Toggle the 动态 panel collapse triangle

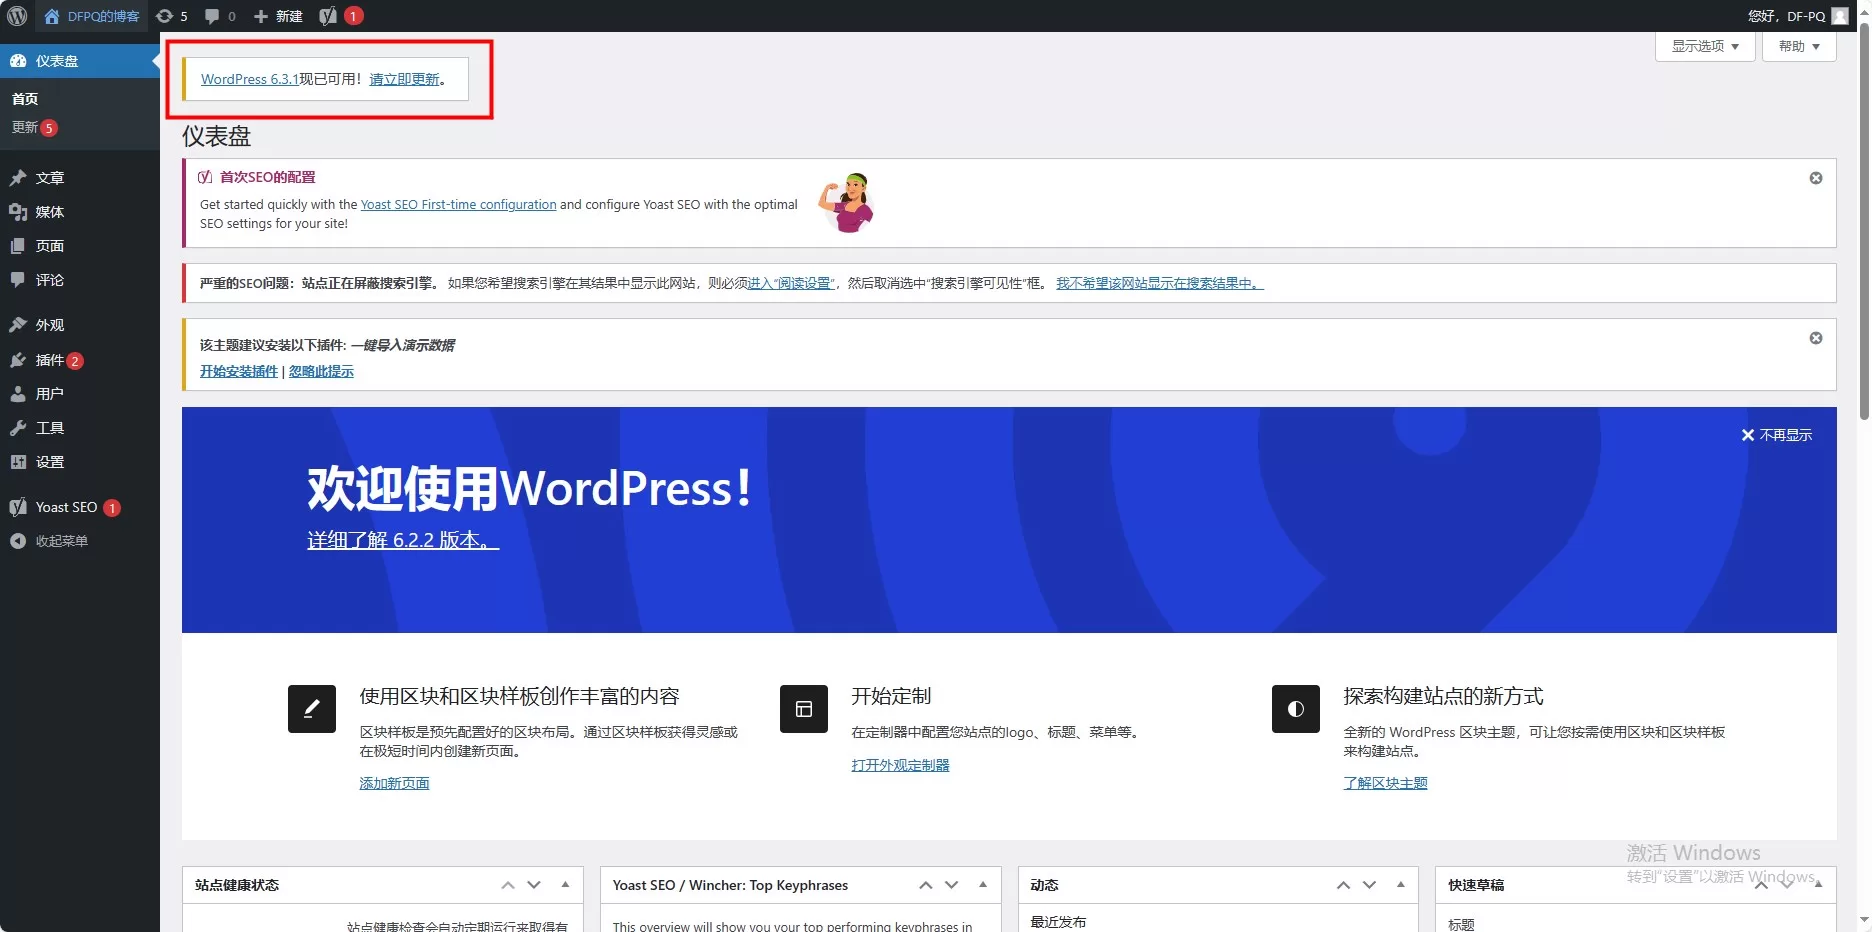1401,885
